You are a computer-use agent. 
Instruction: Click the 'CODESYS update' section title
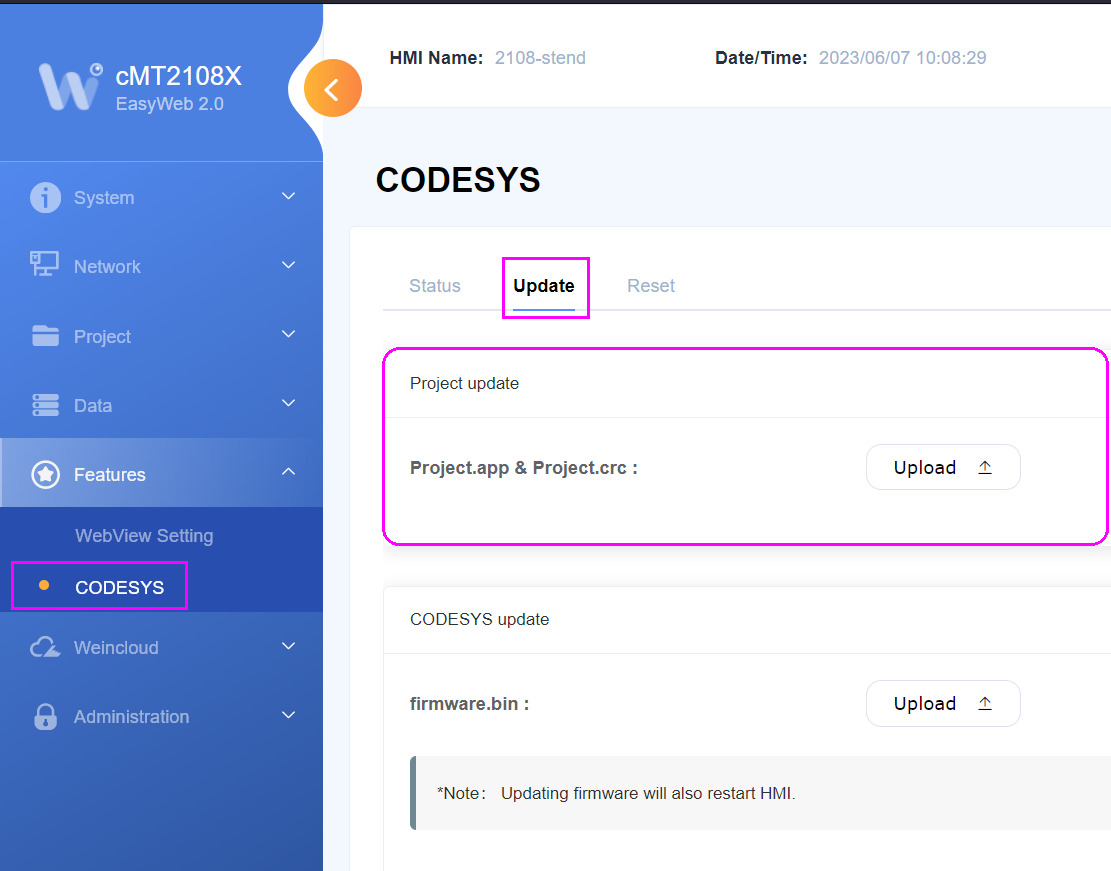click(x=479, y=619)
